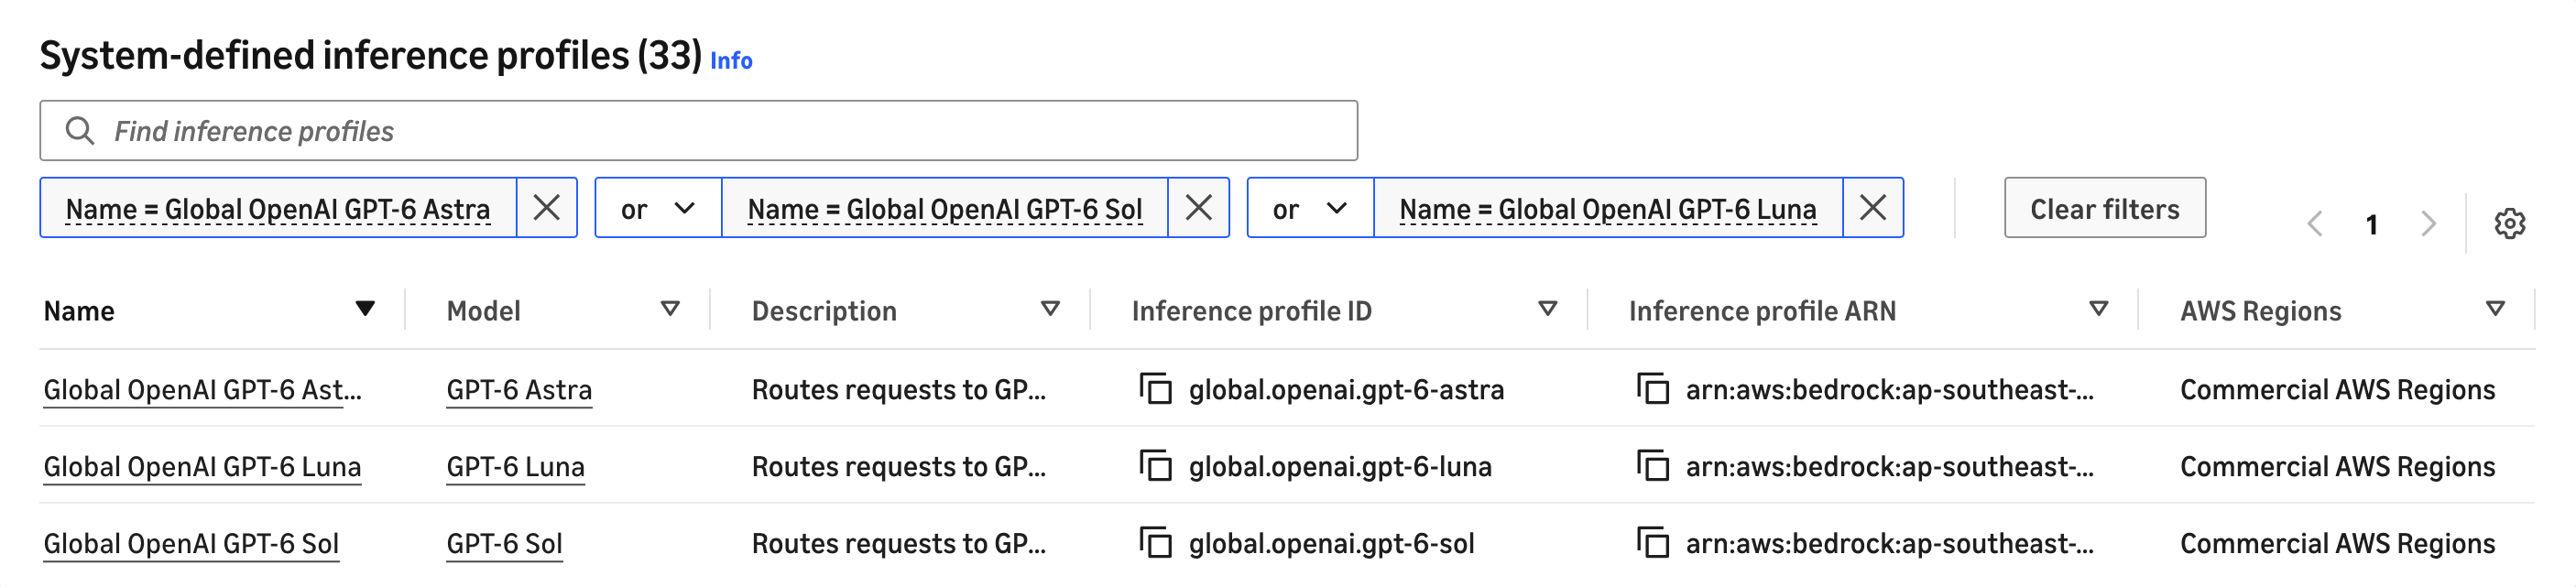Remove the GPT-6 Sol name filter
This screenshot has height=587, width=2576.
tap(1198, 208)
